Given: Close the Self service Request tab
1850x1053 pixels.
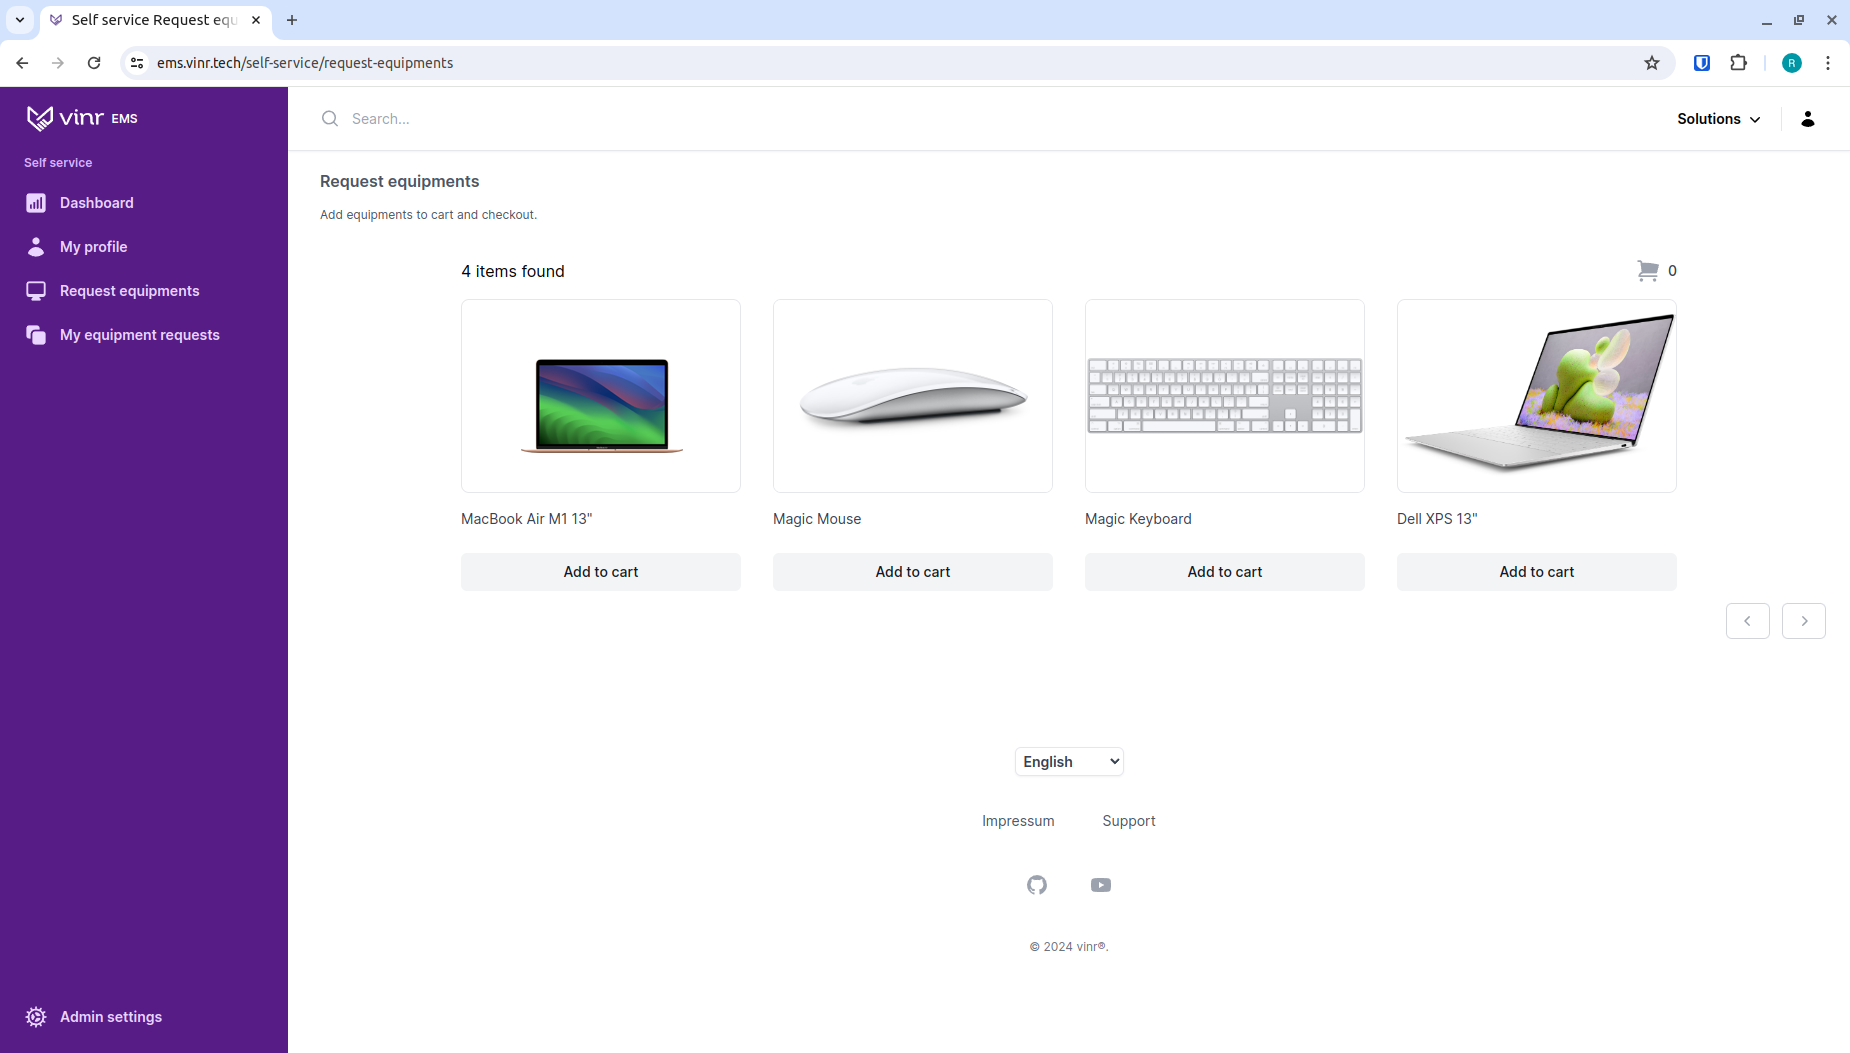Looking at the screenshot, I should (256, 20).
